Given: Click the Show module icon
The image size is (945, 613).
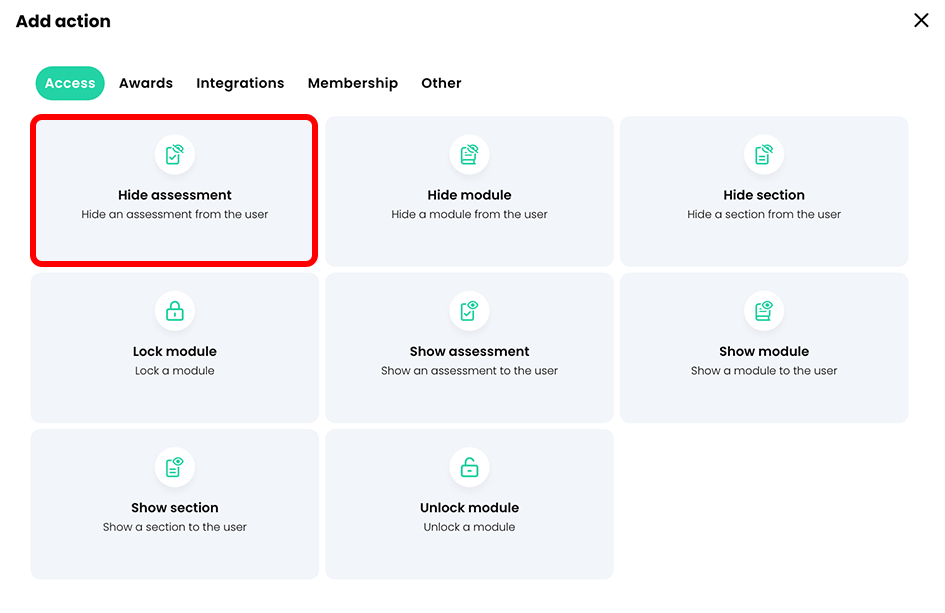Looking at the screenshot, I should [764, 311].
